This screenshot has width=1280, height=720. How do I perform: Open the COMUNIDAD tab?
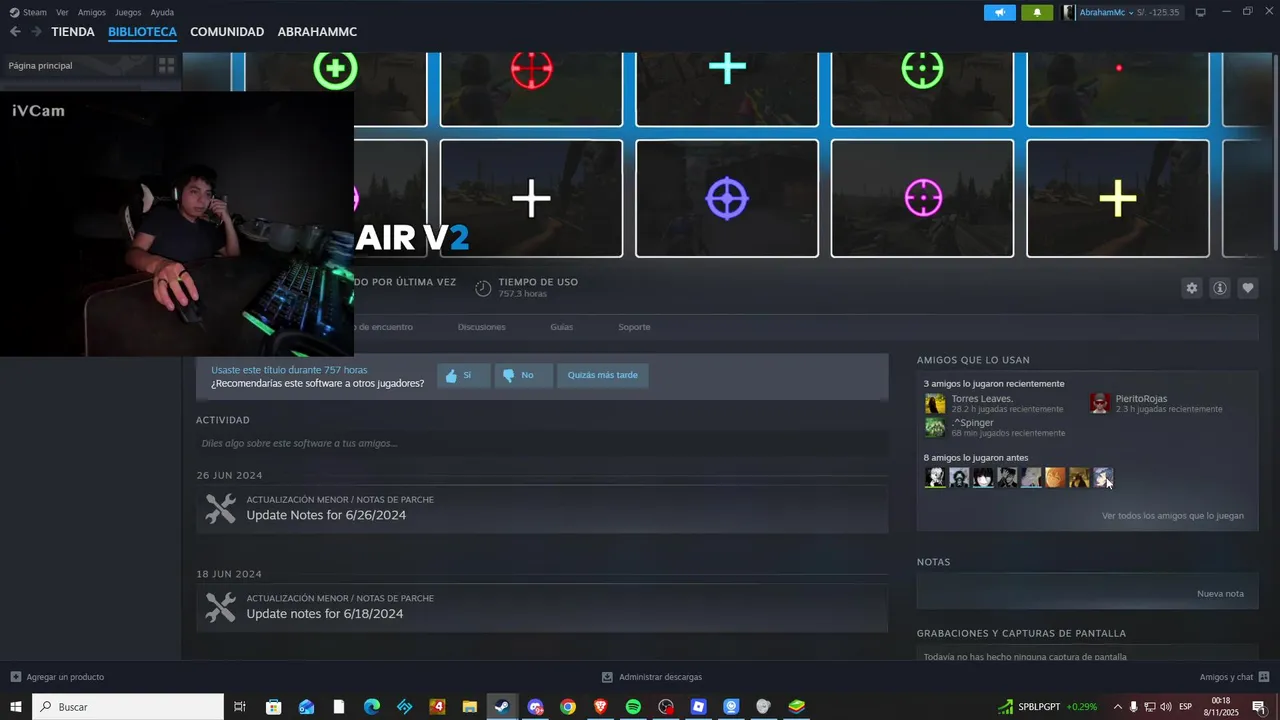(x=227, y=32)
